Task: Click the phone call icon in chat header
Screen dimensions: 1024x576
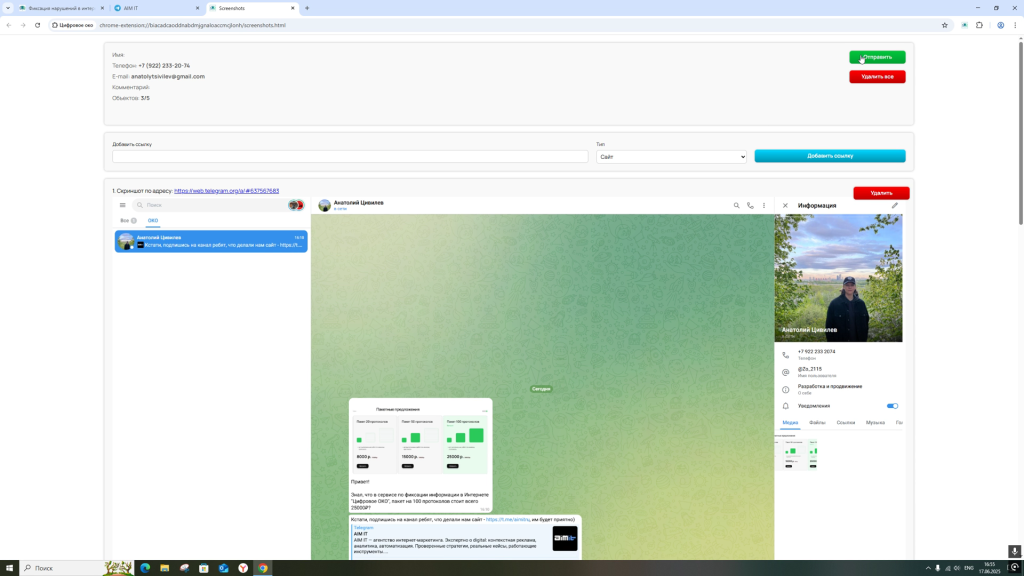Action: tap(750, 206)
